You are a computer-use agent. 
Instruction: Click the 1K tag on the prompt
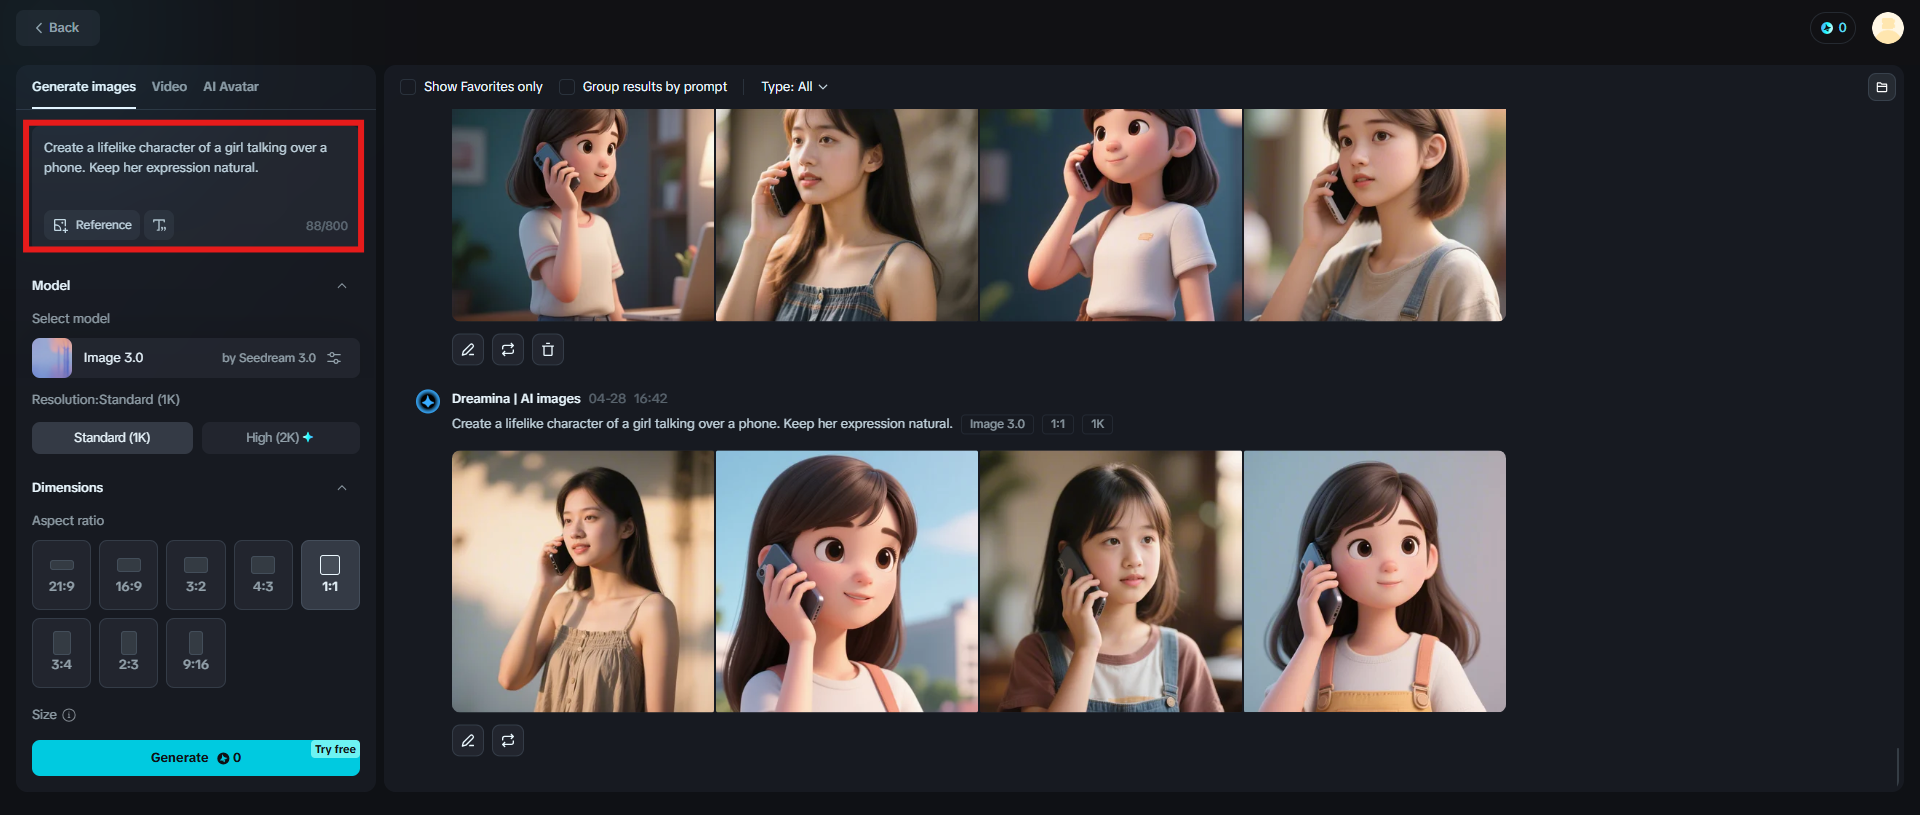pyautogui.click(x=1097, y=424)
